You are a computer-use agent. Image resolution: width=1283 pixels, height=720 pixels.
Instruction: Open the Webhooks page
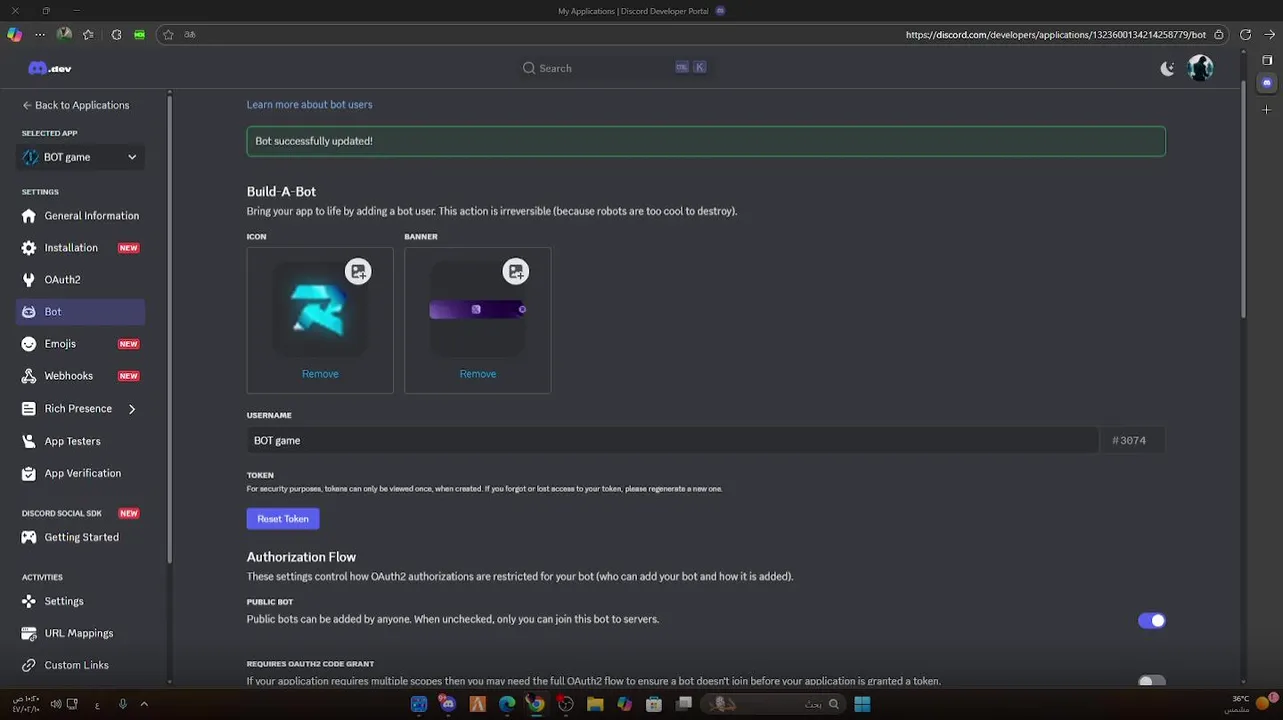point(80,376)
